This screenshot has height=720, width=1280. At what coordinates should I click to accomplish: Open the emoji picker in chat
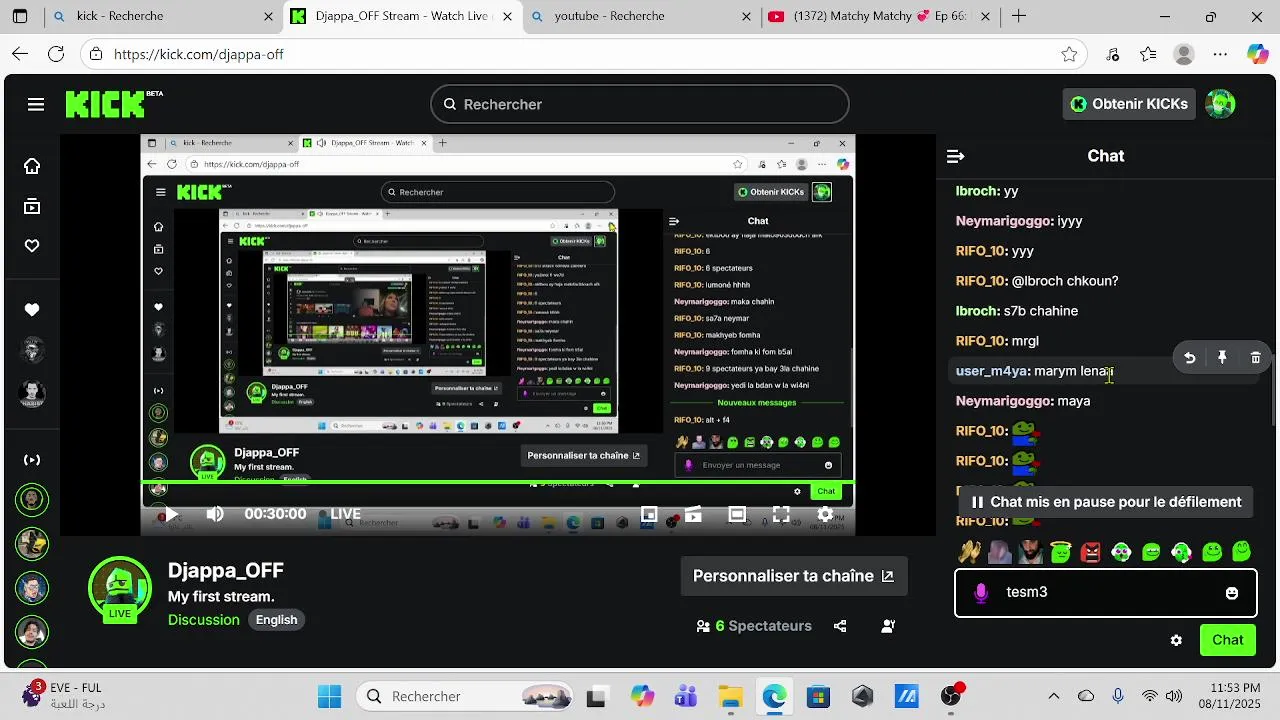coord(1232,593)
